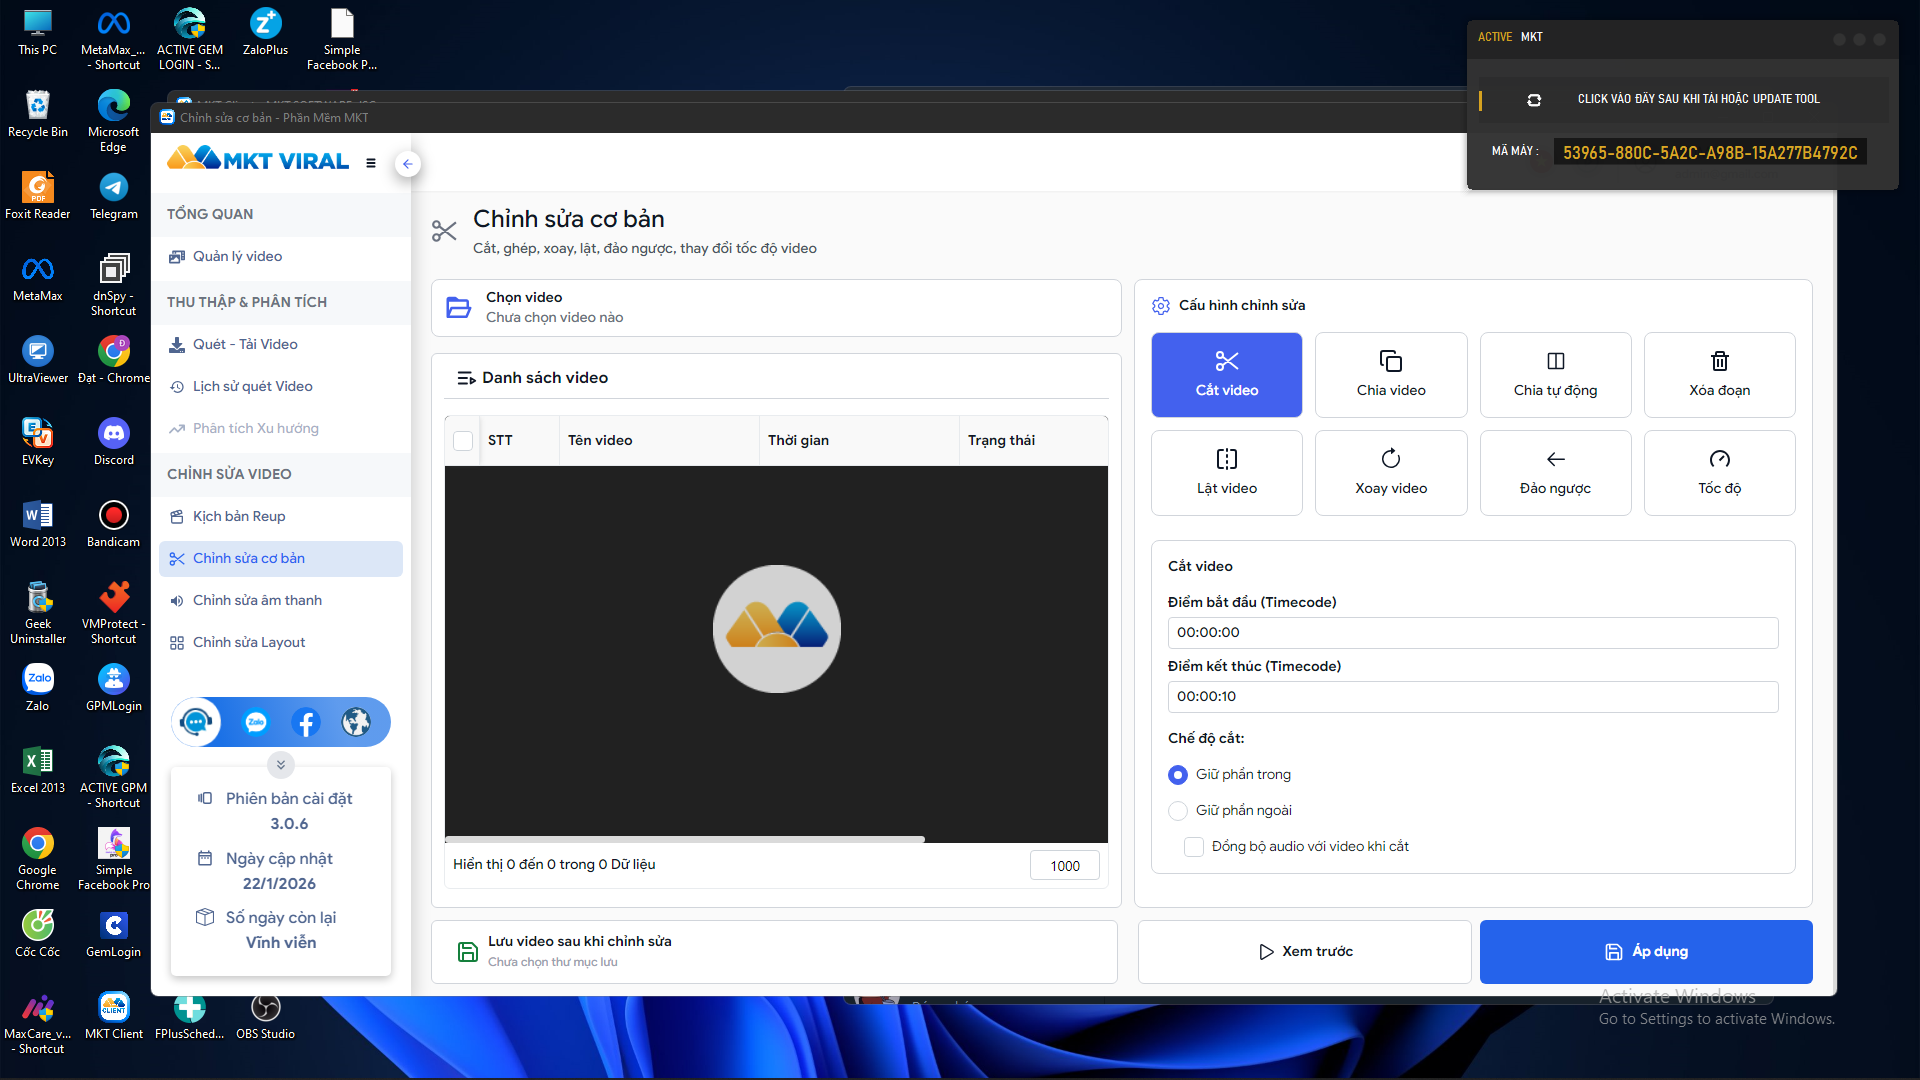Select the Giữ phần trong radio option
Viewport: 1920px width, 1080px height.
1178,775
